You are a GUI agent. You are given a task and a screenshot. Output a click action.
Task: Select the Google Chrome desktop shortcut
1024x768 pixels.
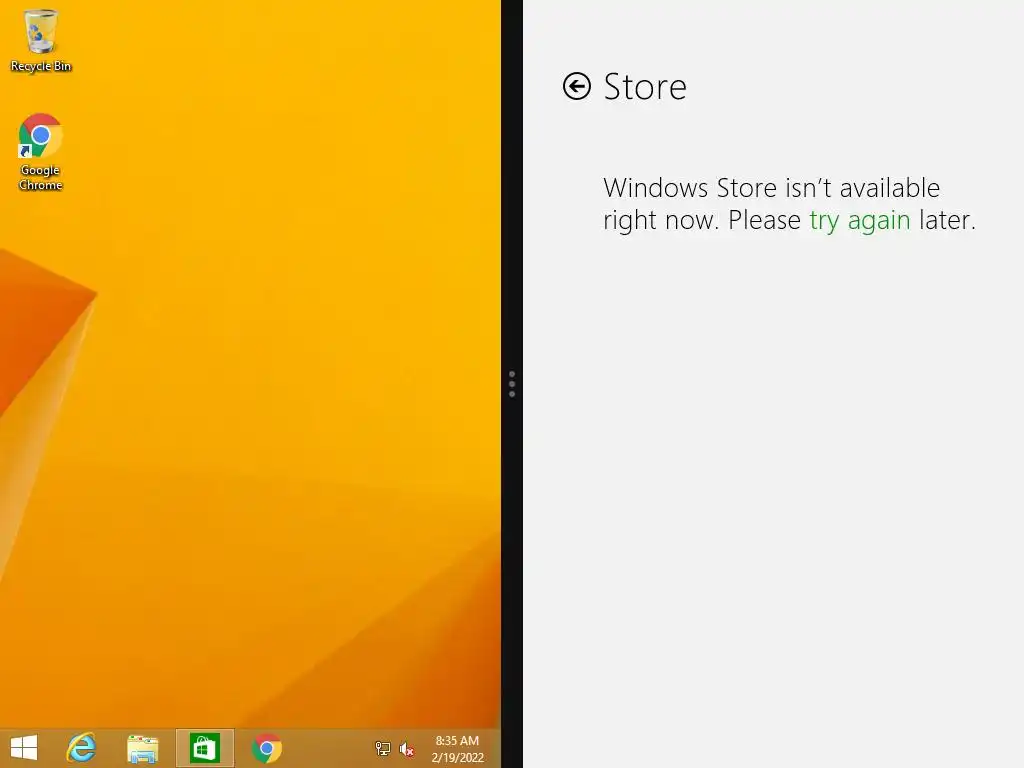tap(40, 152)
